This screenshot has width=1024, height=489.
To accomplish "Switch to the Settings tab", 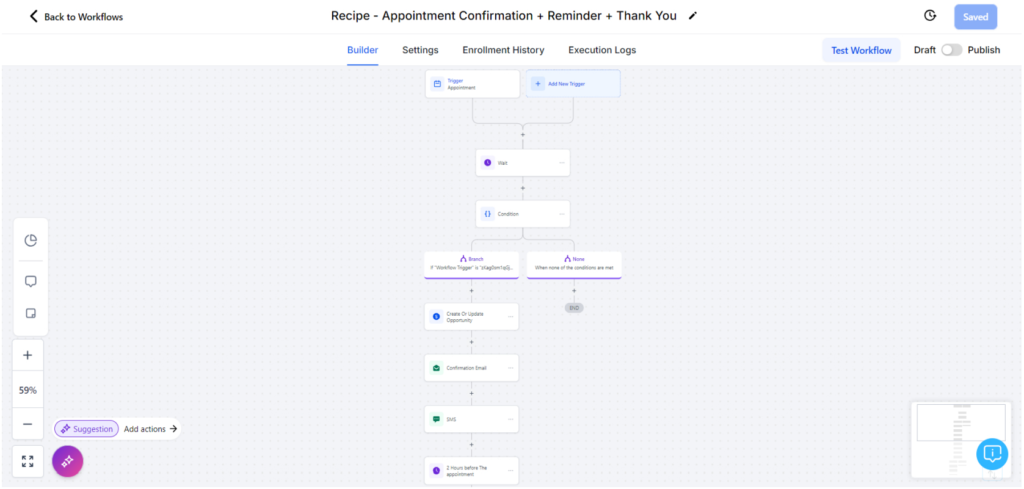I will point(420,50).
